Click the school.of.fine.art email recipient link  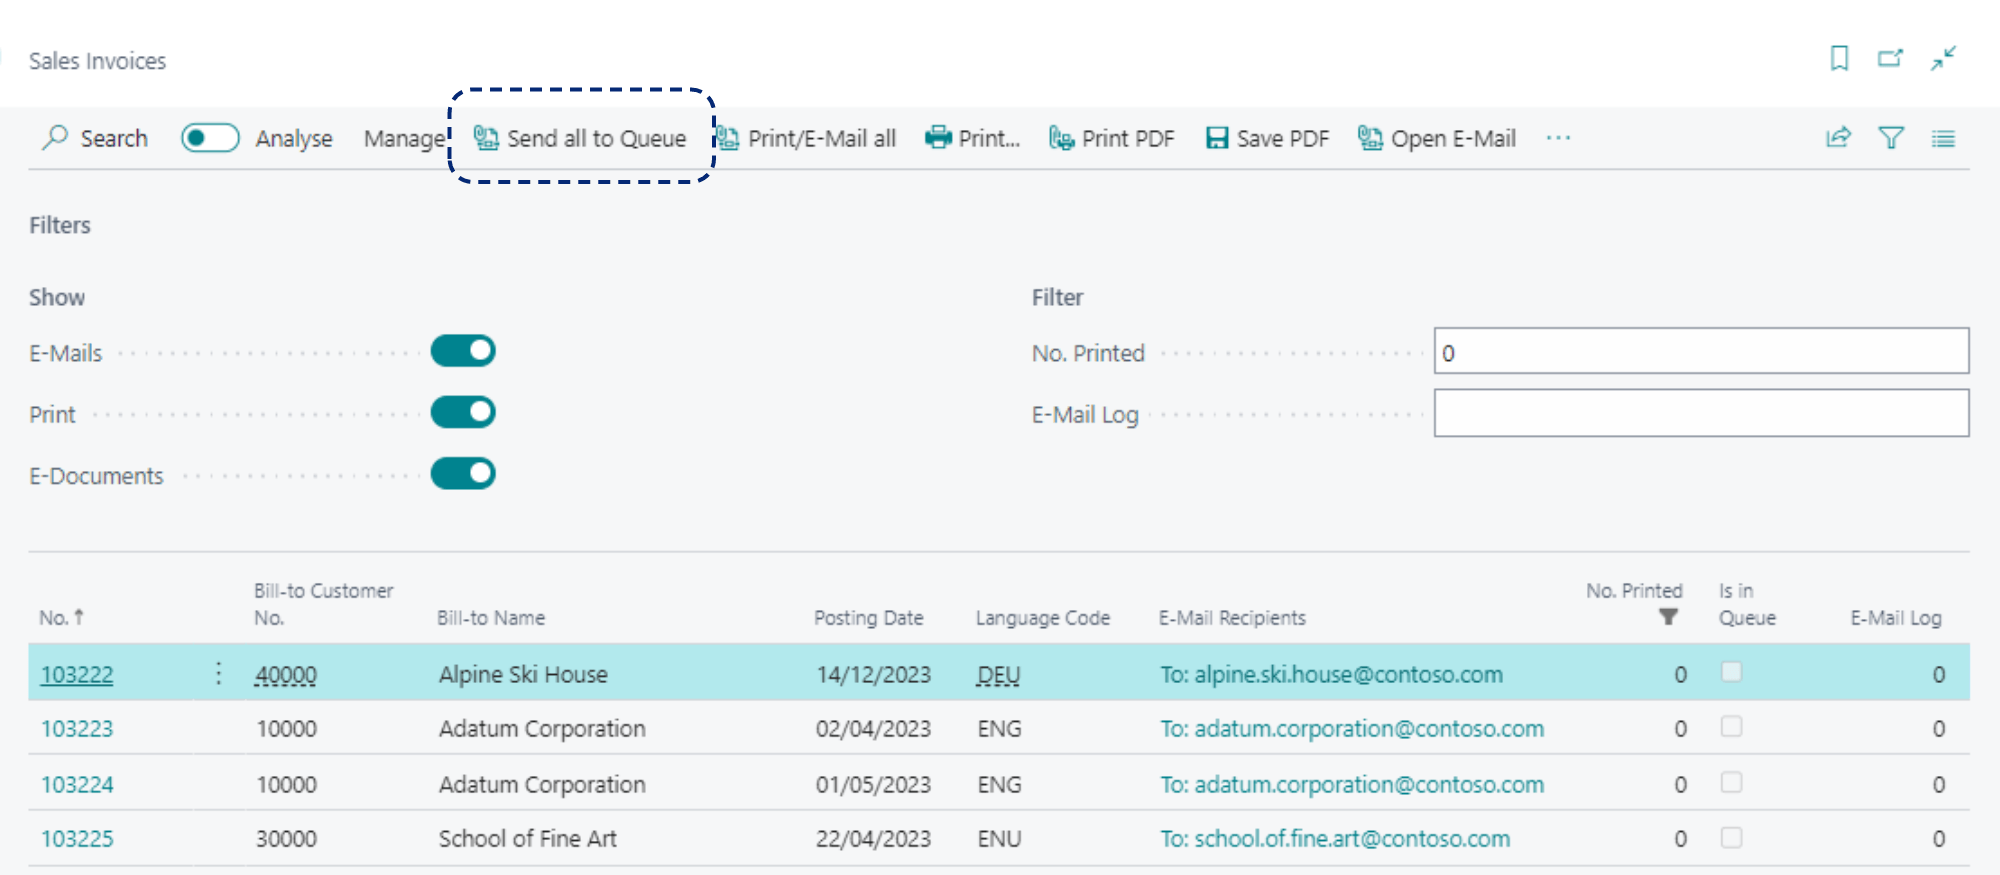tap(1335, 839)
